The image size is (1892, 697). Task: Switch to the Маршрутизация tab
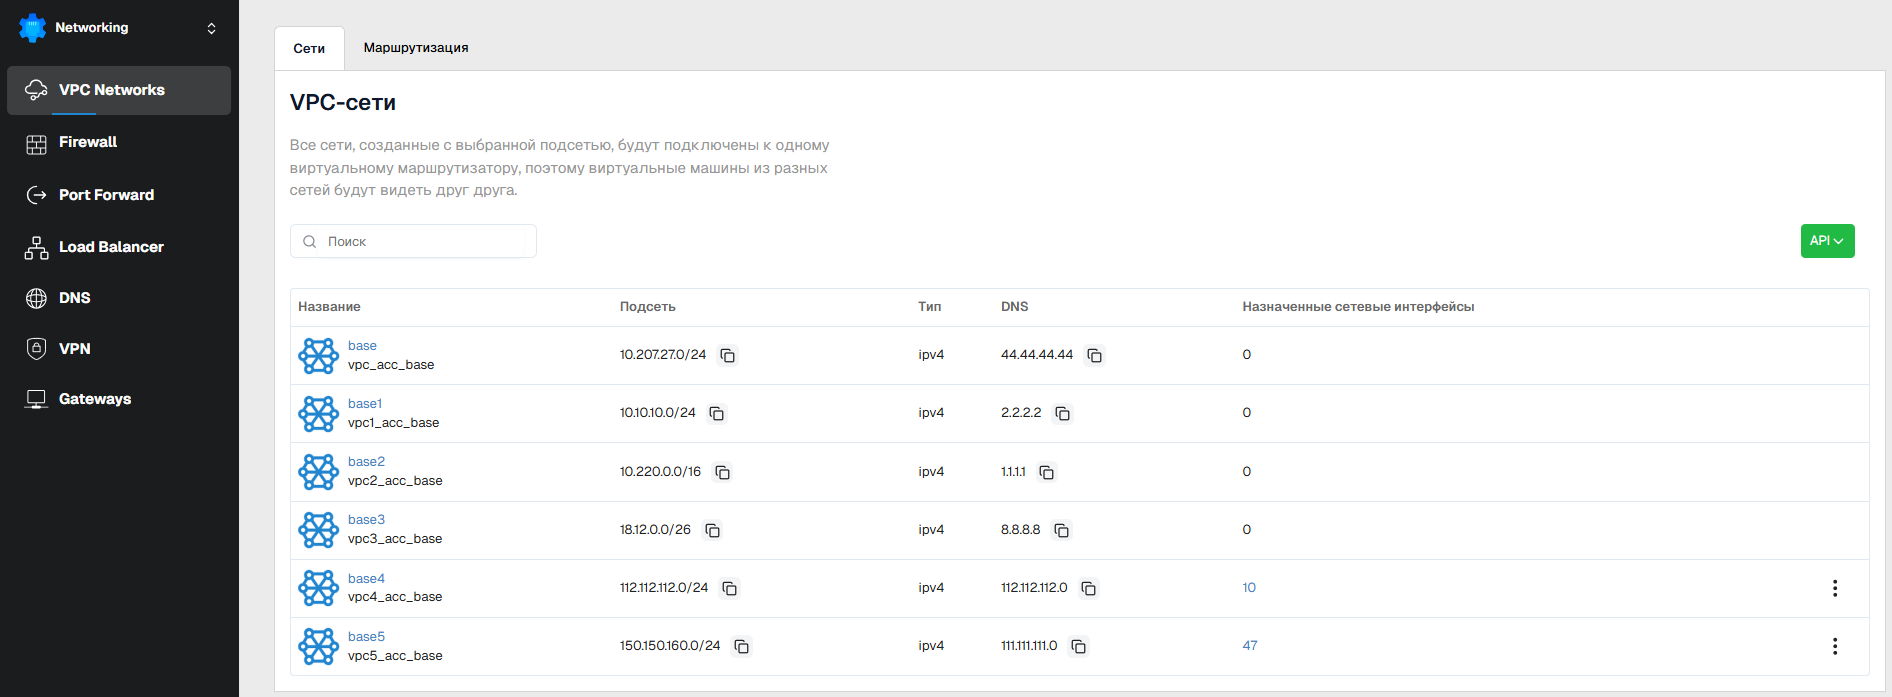[x=416, y=48]
